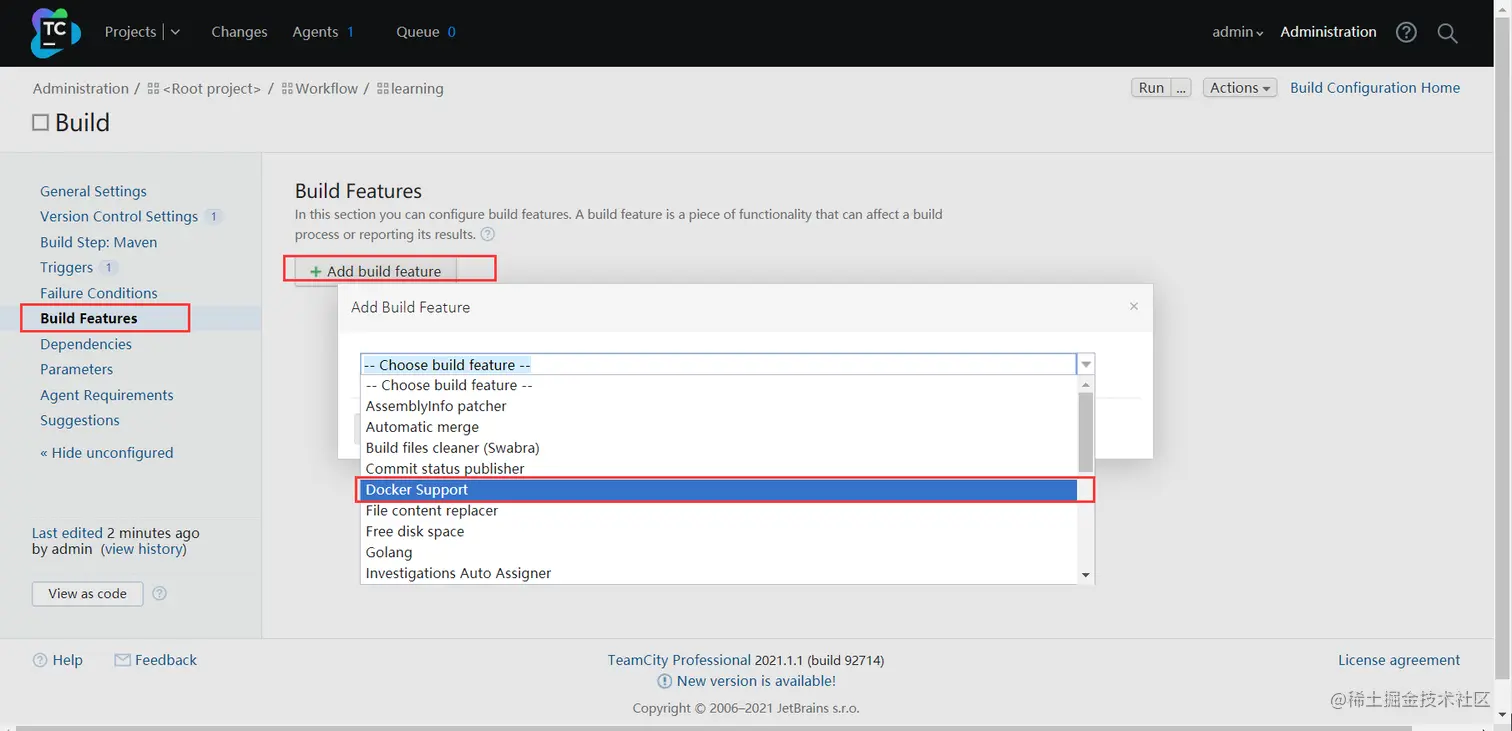Open the admin user dropdown
The height and width of the screenshot is (731, 1512).
1238,32
